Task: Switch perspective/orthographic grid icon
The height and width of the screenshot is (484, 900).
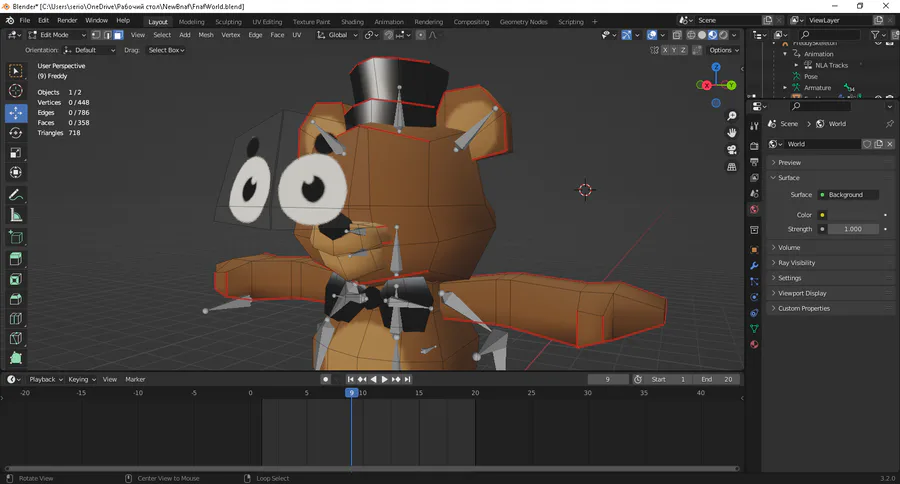Action: click(732, 167)
